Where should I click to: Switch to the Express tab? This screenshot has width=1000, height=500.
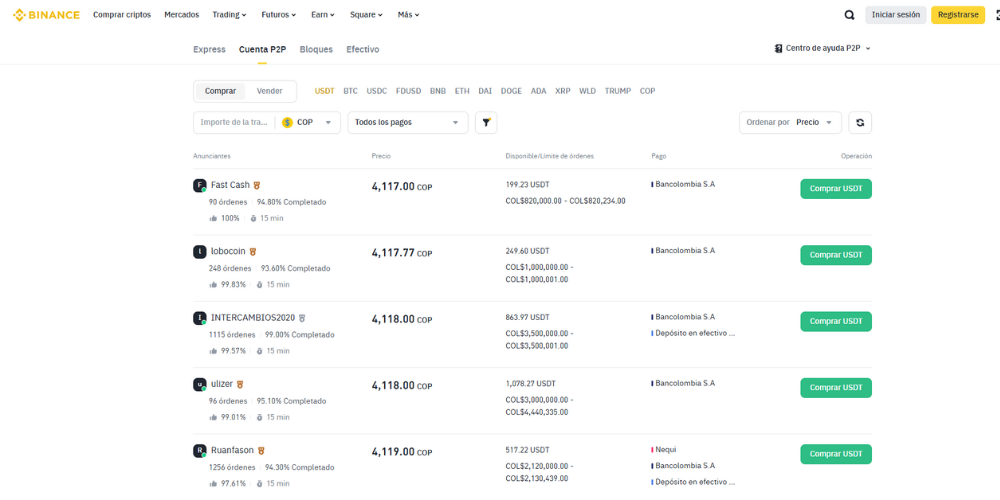(209, 49)
